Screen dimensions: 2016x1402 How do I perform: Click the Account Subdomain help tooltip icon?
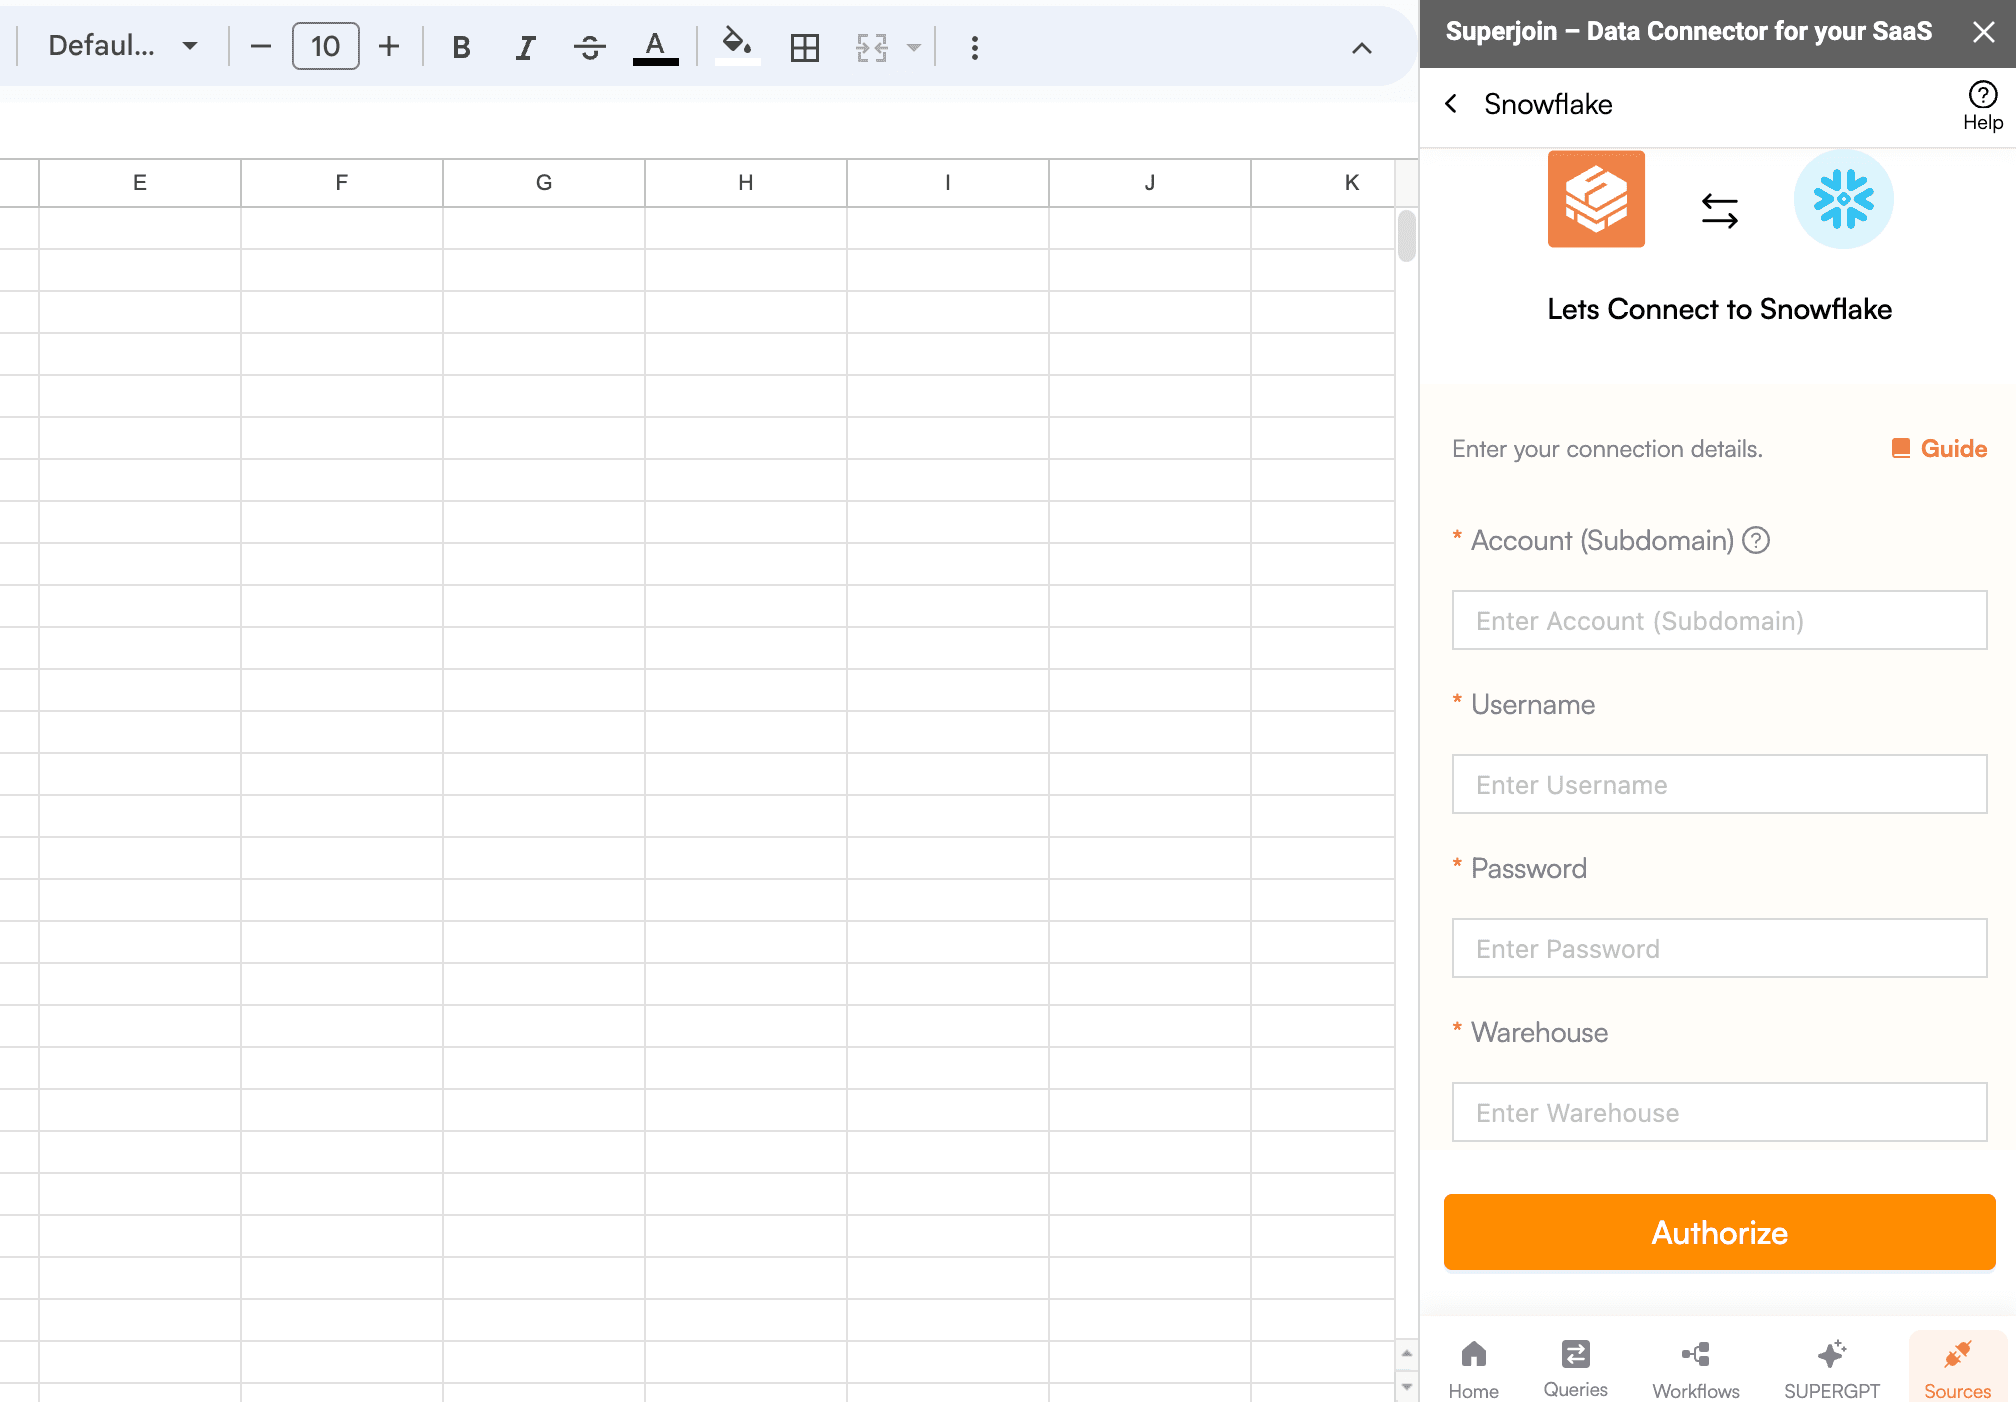1756,540
